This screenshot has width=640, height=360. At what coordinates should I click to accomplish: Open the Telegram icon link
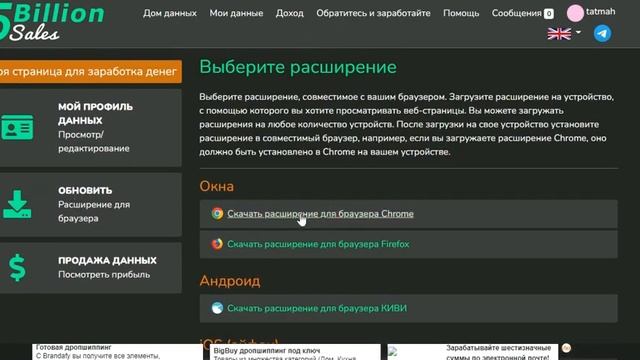(602, 33)
